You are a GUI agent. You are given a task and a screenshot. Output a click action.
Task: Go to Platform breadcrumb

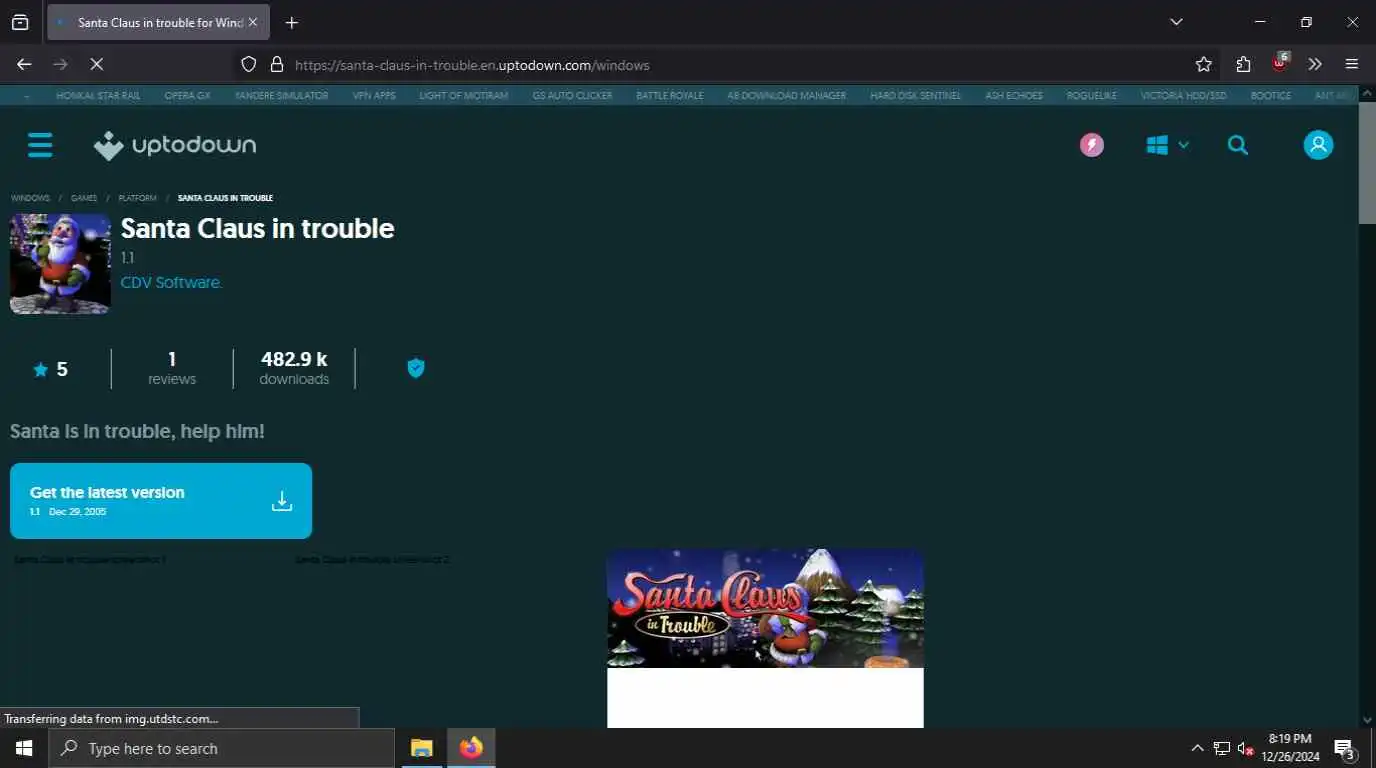point(137,198)
